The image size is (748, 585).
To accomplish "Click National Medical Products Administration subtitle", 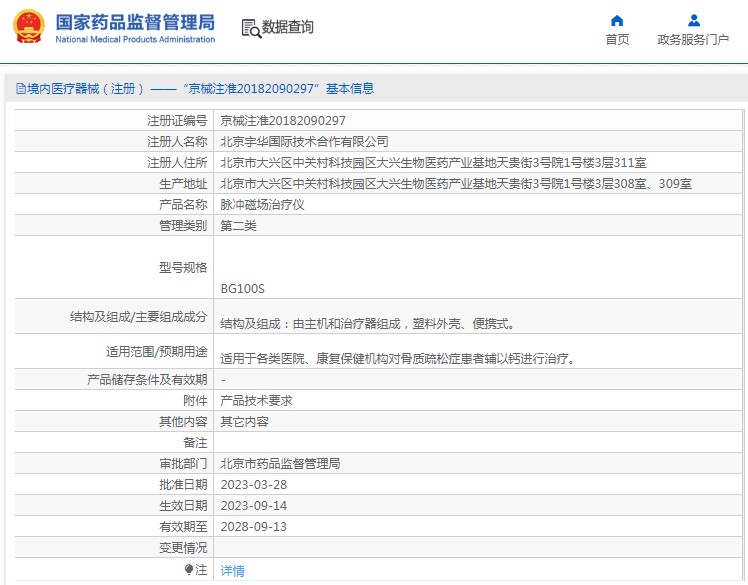I will coord(135,40).
